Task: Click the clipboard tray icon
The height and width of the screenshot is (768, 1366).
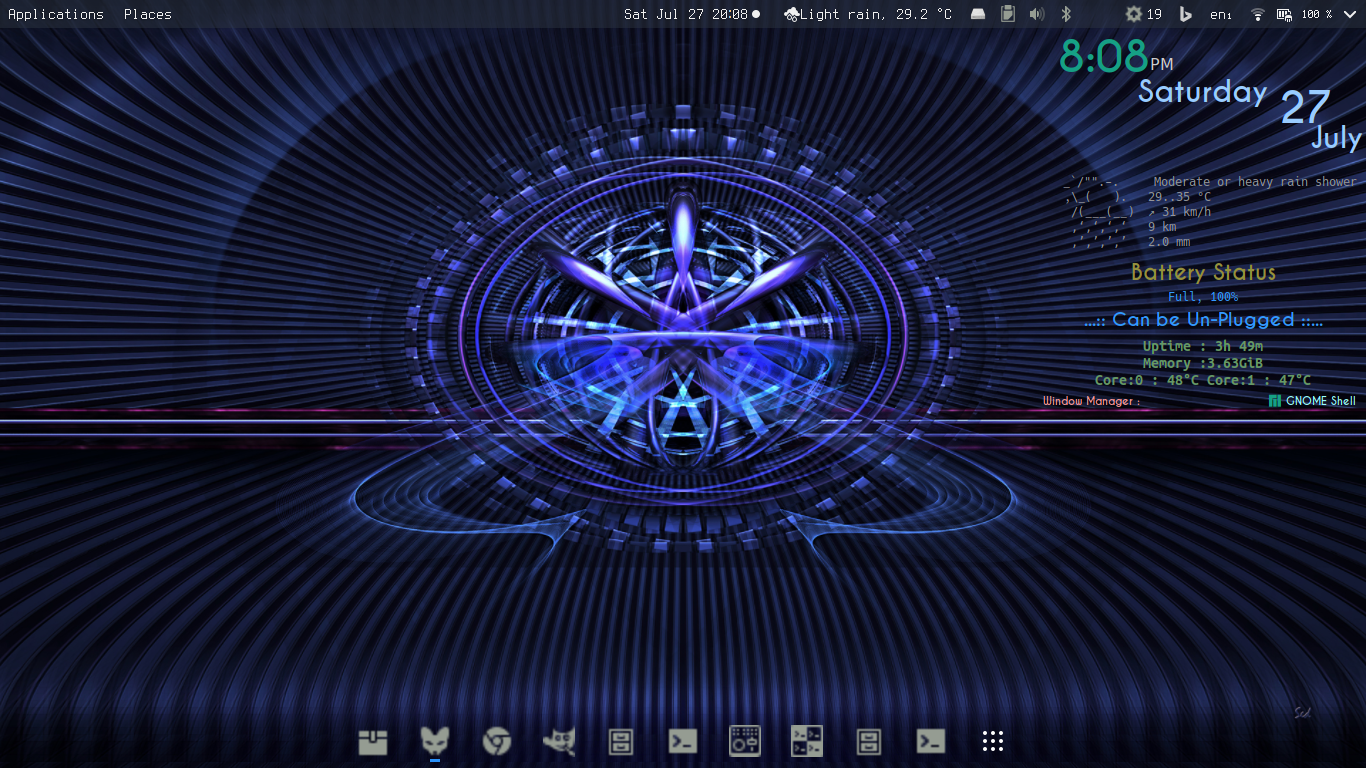Action: point(1008,14)
